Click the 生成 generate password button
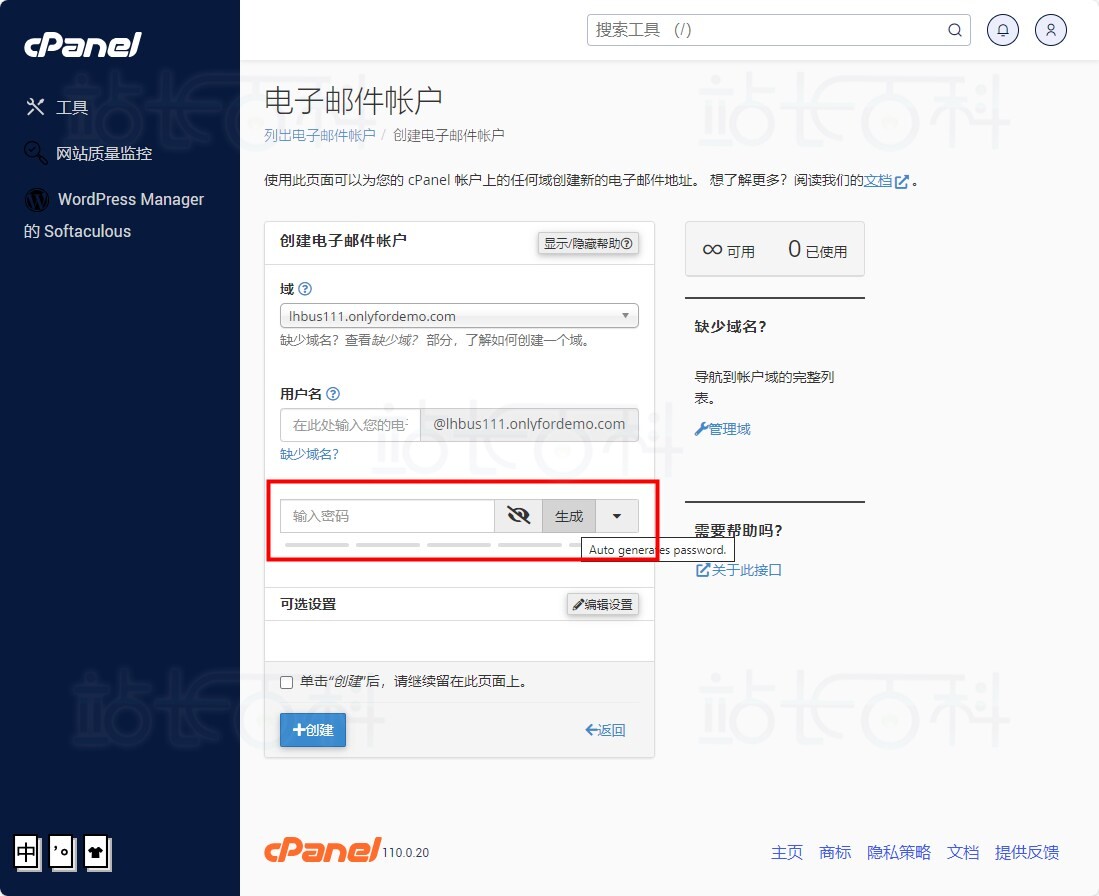The image size is (1099, 896). 568,516
